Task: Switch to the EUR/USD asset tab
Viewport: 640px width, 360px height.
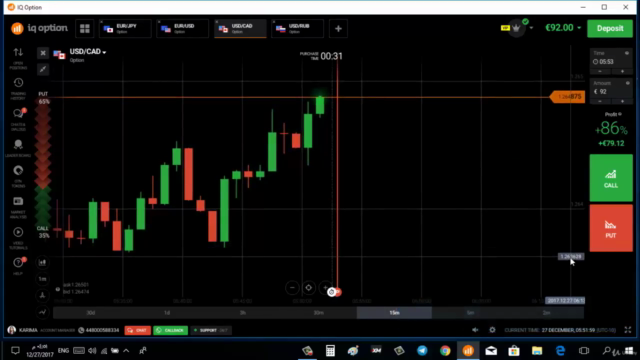Action: tap(183, 29)
